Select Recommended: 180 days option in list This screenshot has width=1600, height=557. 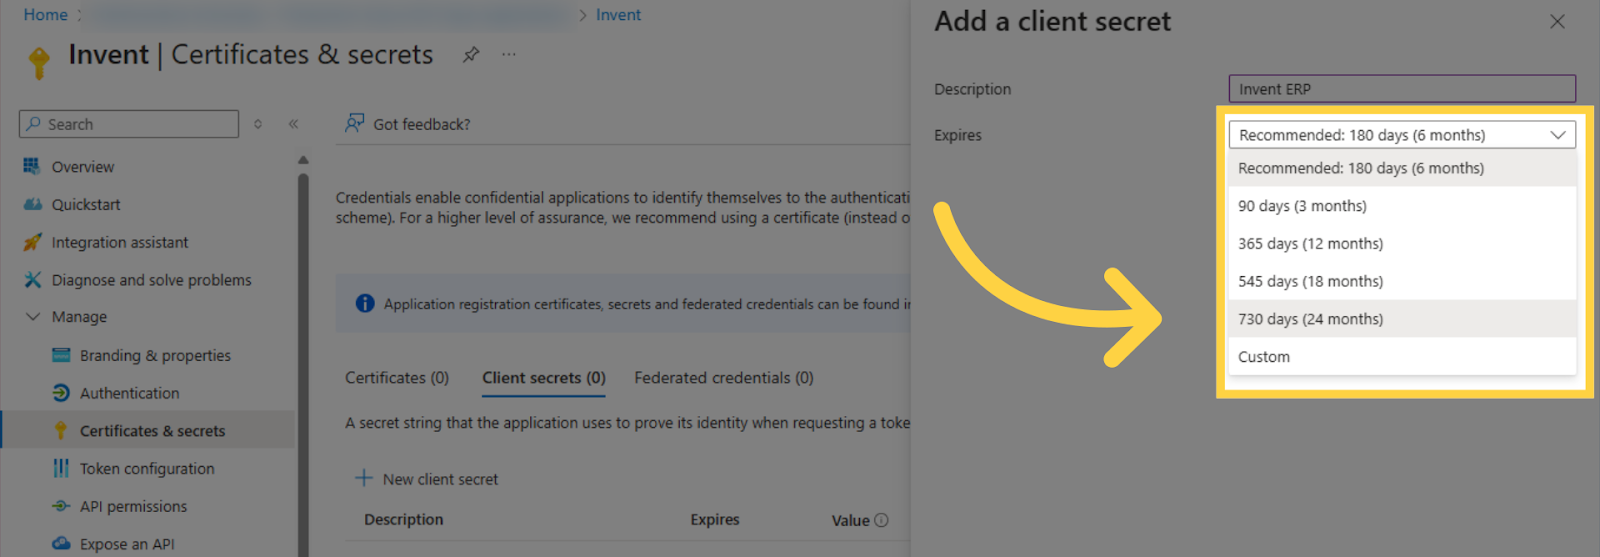point(1402,168)
